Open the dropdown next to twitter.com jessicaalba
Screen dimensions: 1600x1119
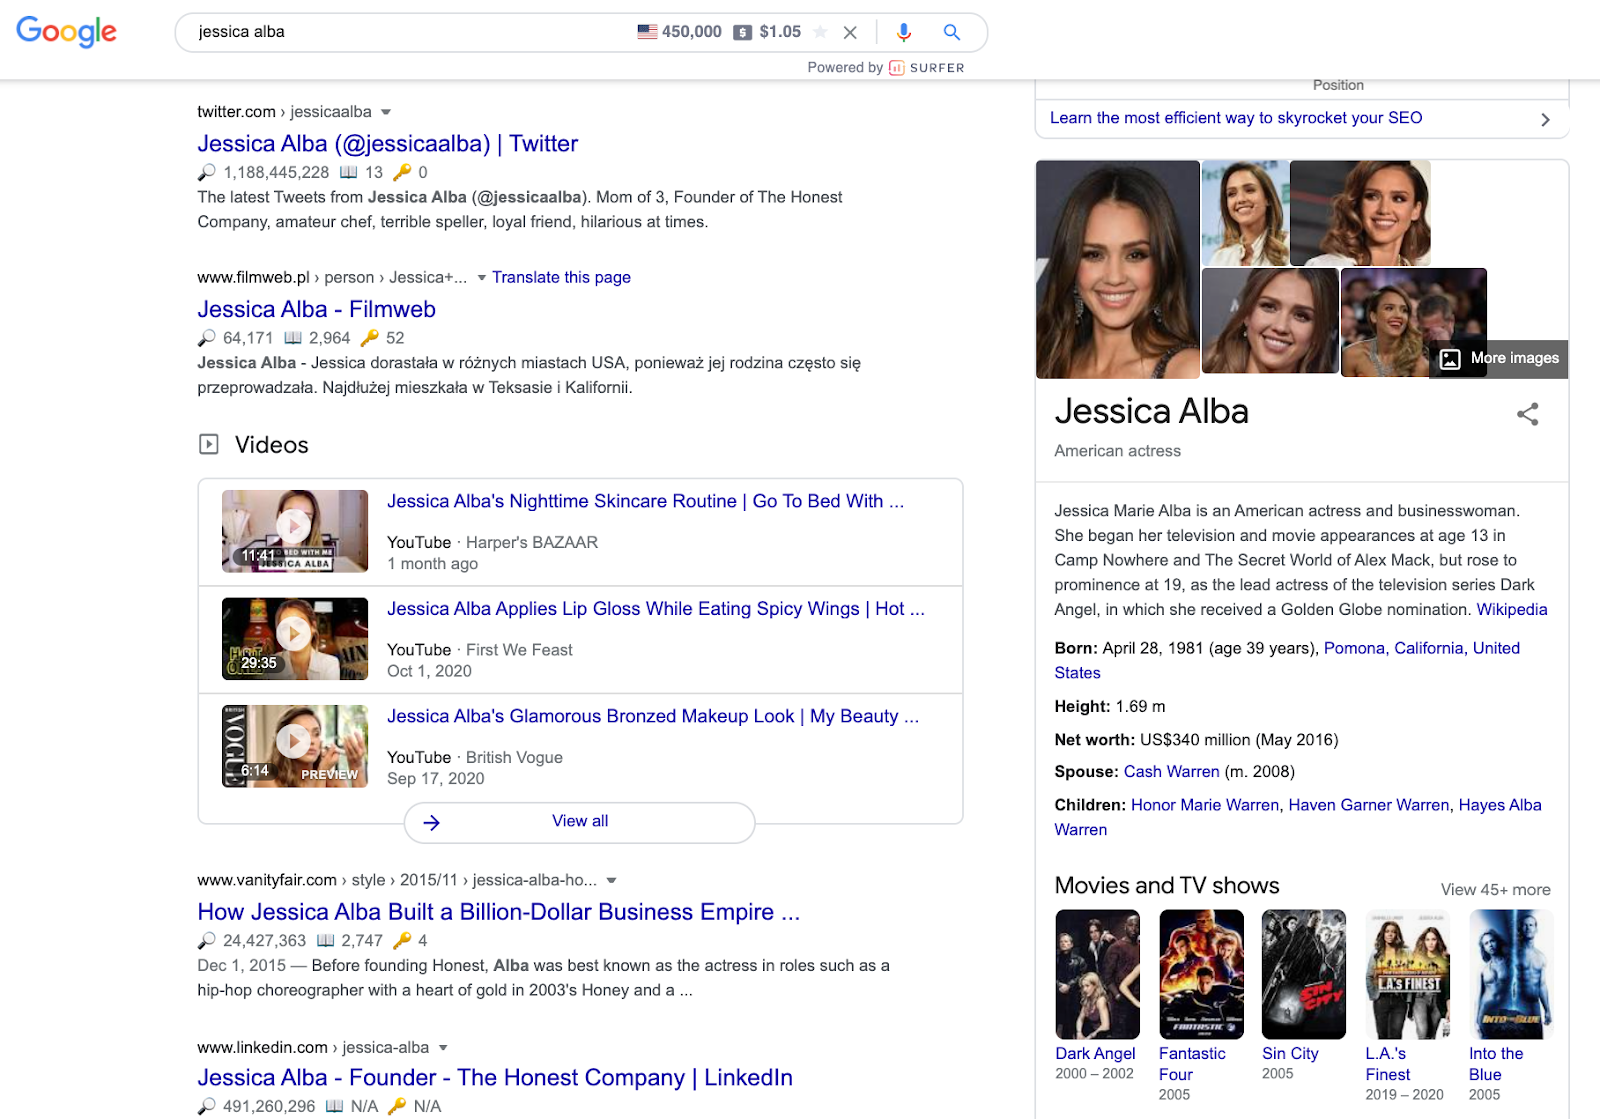coord(386,112)
